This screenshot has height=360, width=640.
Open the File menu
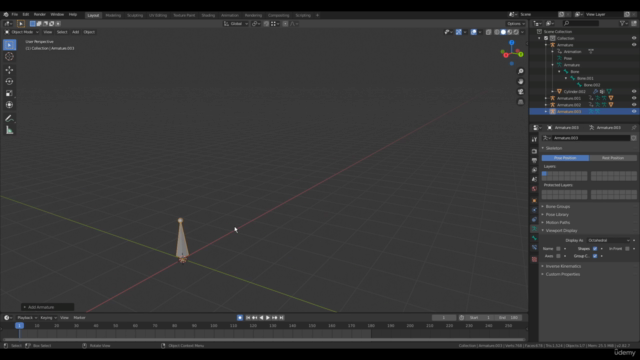coord(15,14)
